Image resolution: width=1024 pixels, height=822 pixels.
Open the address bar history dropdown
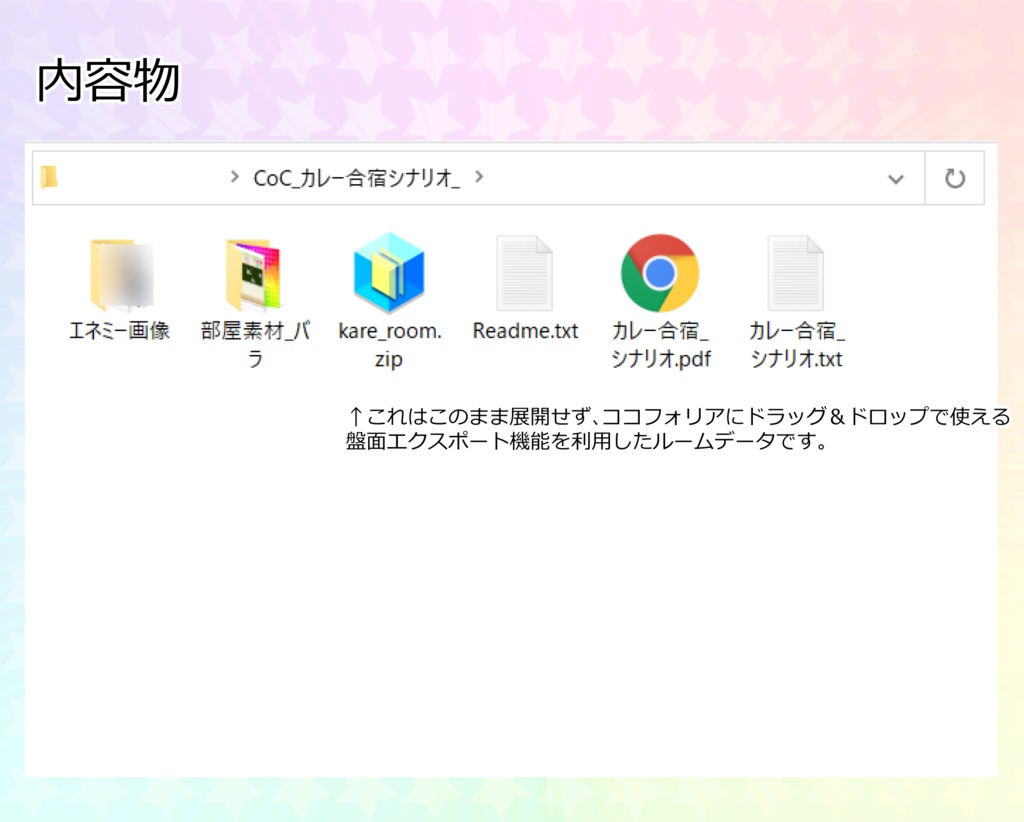[897, 177]
